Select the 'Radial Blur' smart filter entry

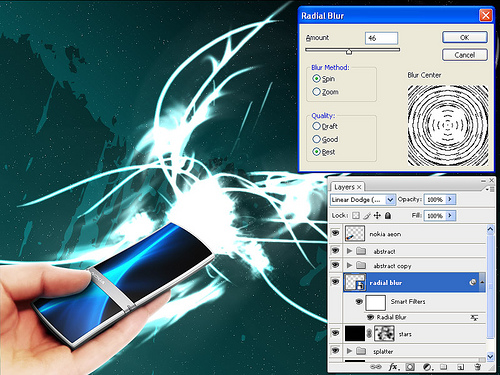coord(391,317)
